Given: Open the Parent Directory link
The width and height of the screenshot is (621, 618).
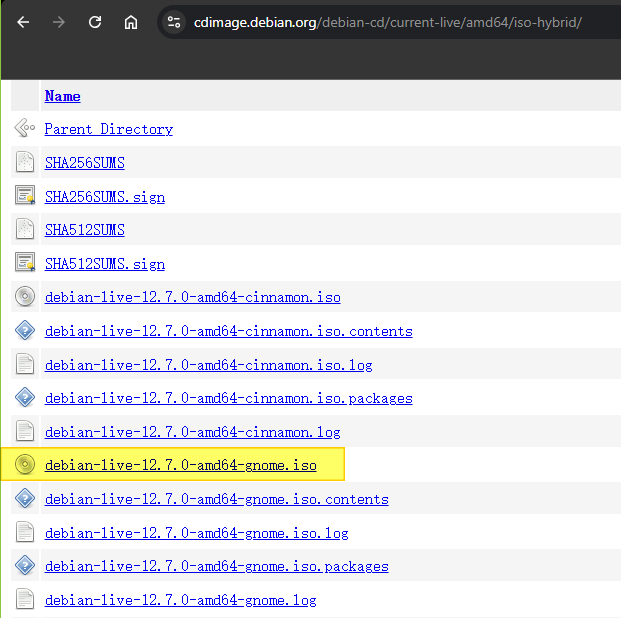Looking at the screenshot, I should coord(109,129).
